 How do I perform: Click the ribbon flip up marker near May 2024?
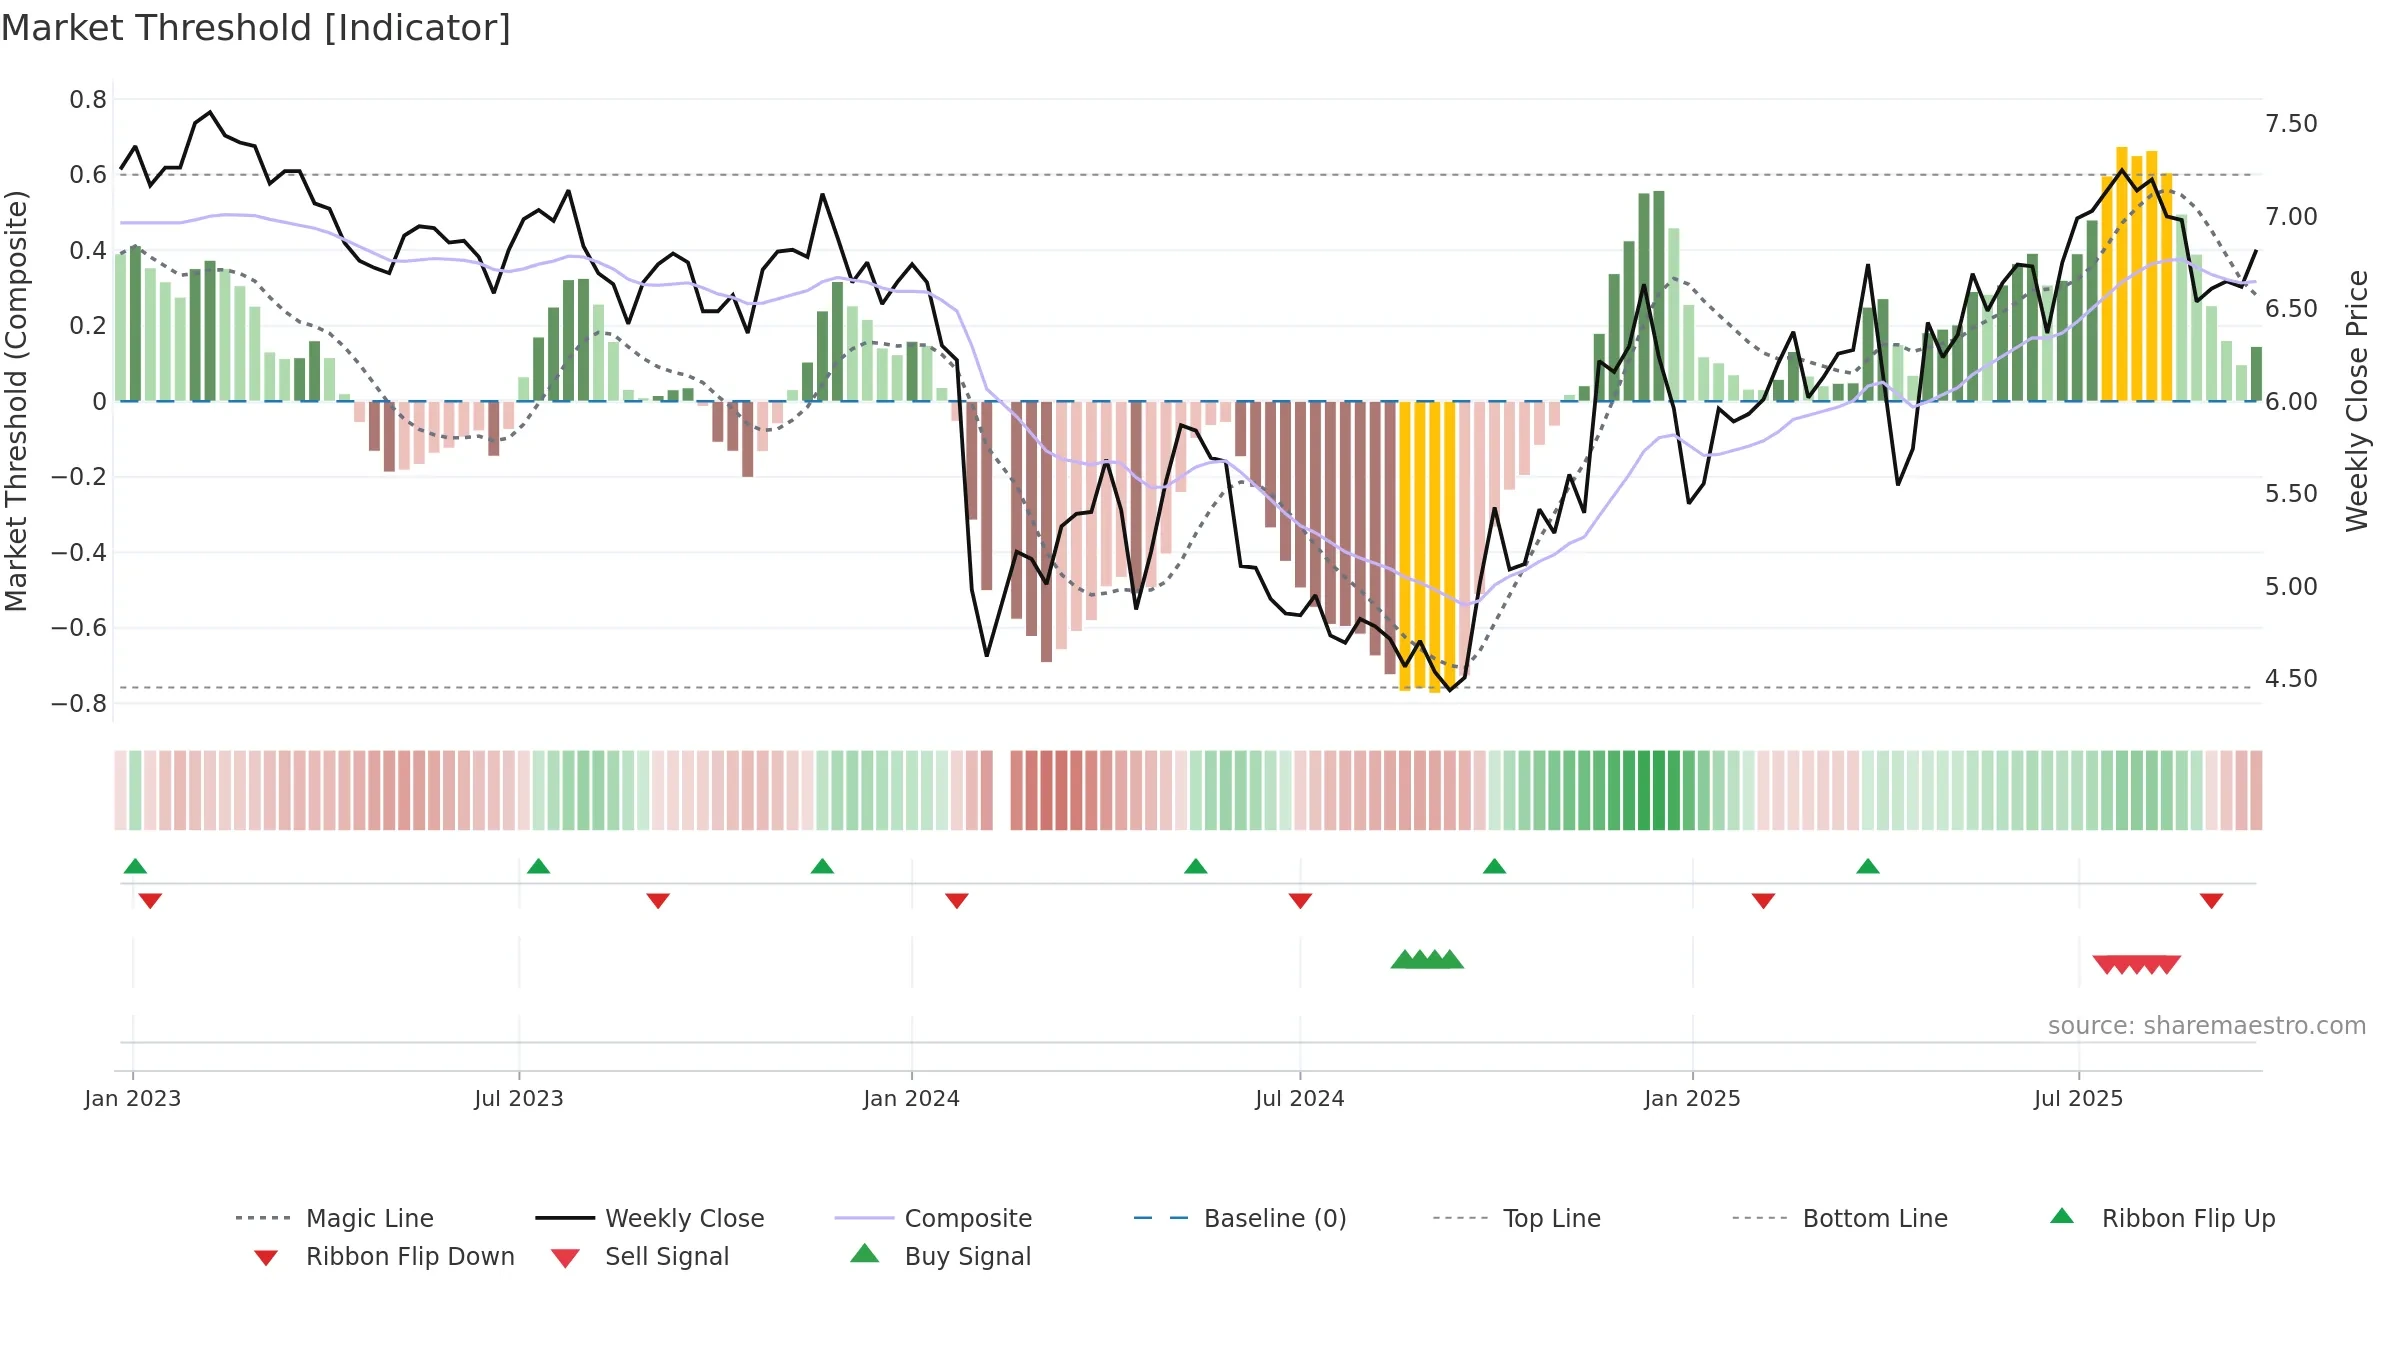click(1196, 866)
